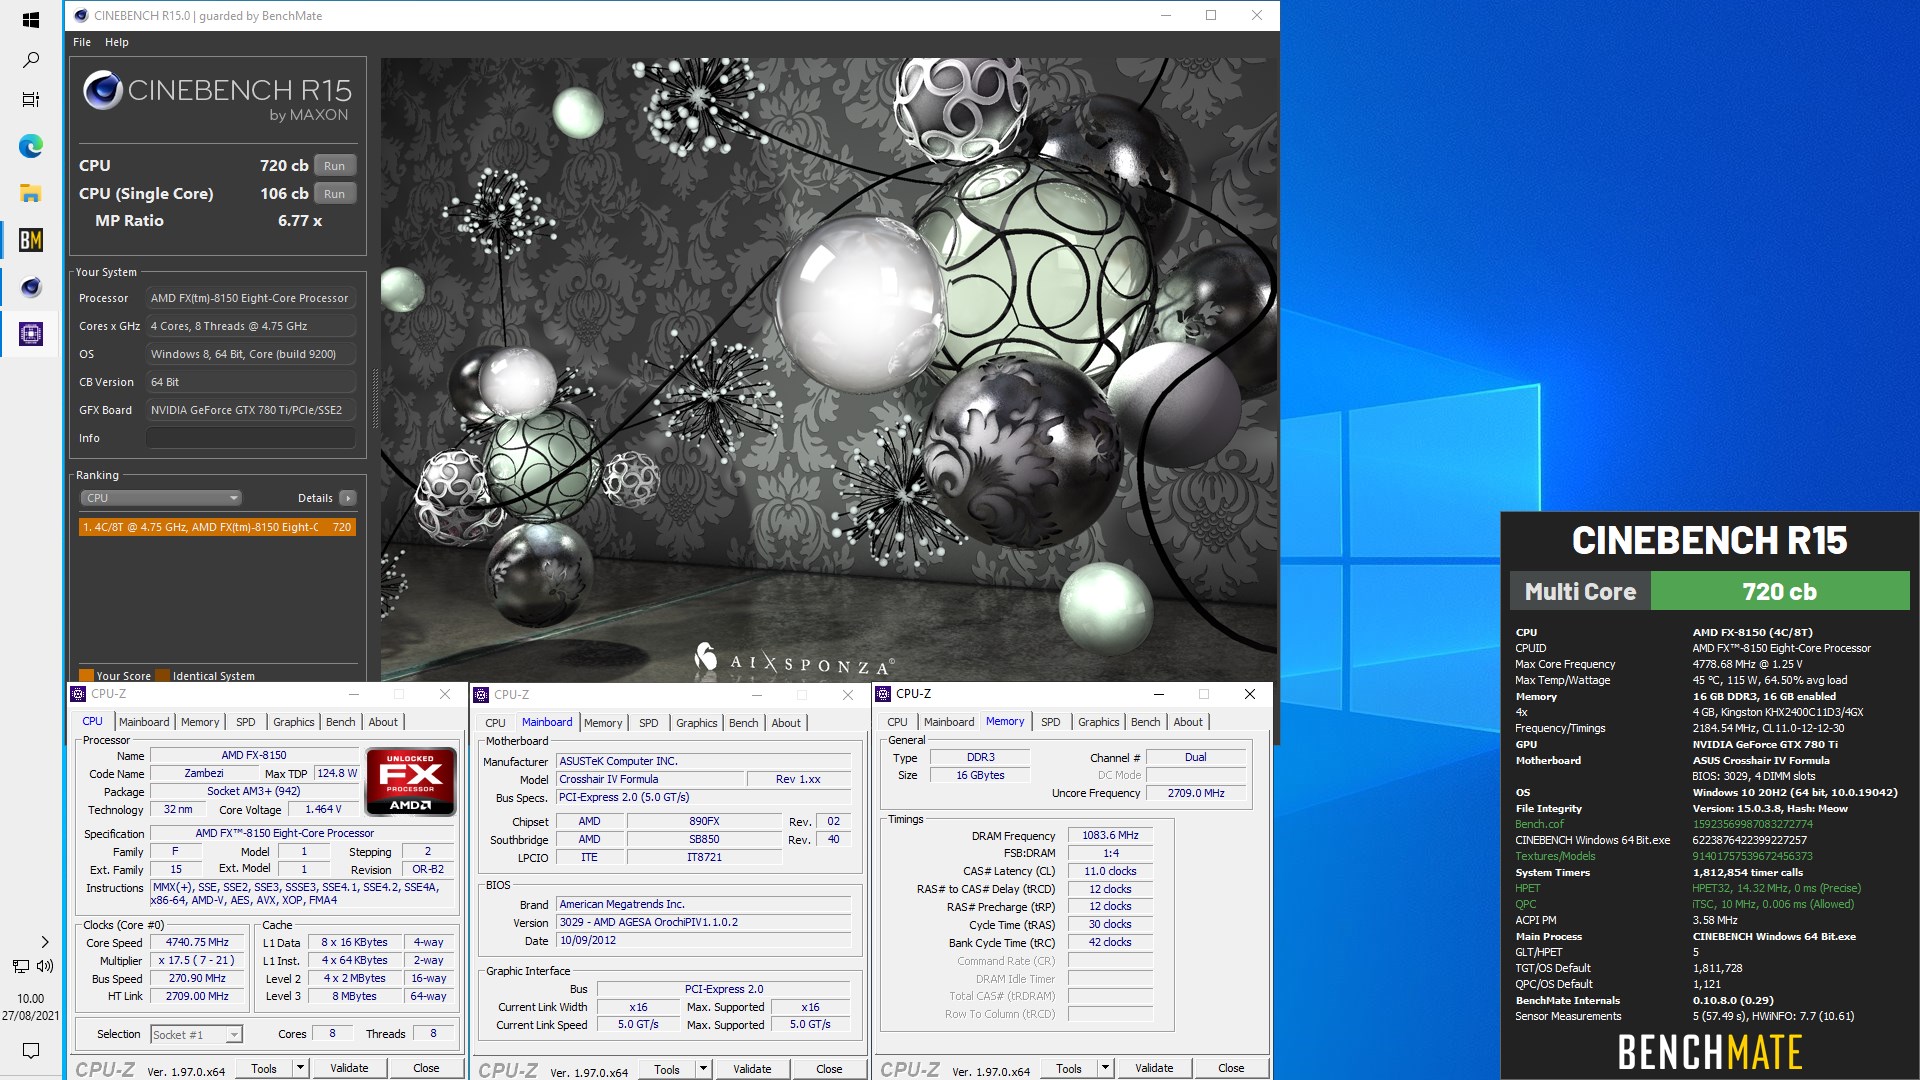
Task: Open Windows search from the taskbar
Action: pyautogui.click(x=30, y=60)
